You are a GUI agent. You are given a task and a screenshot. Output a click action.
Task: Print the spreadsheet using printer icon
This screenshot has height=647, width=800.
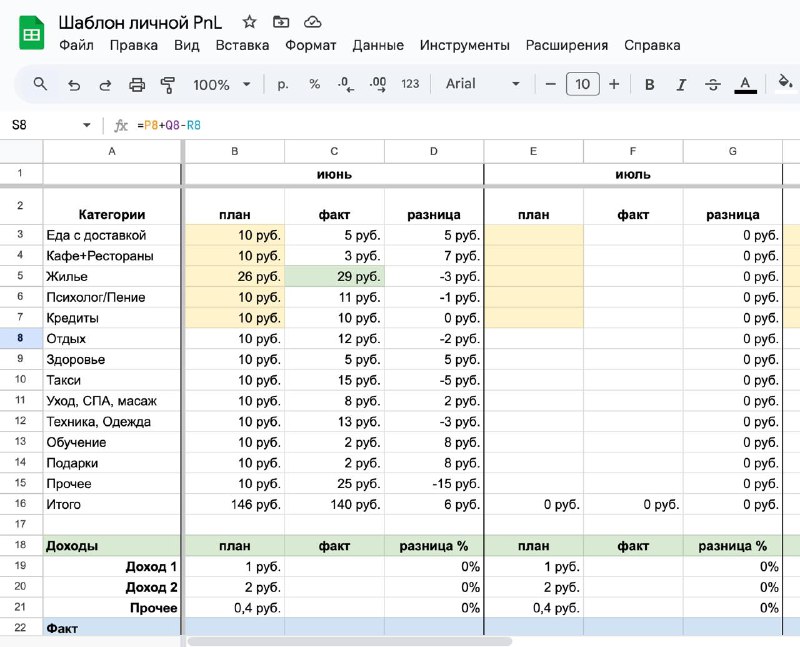(137, 85)
